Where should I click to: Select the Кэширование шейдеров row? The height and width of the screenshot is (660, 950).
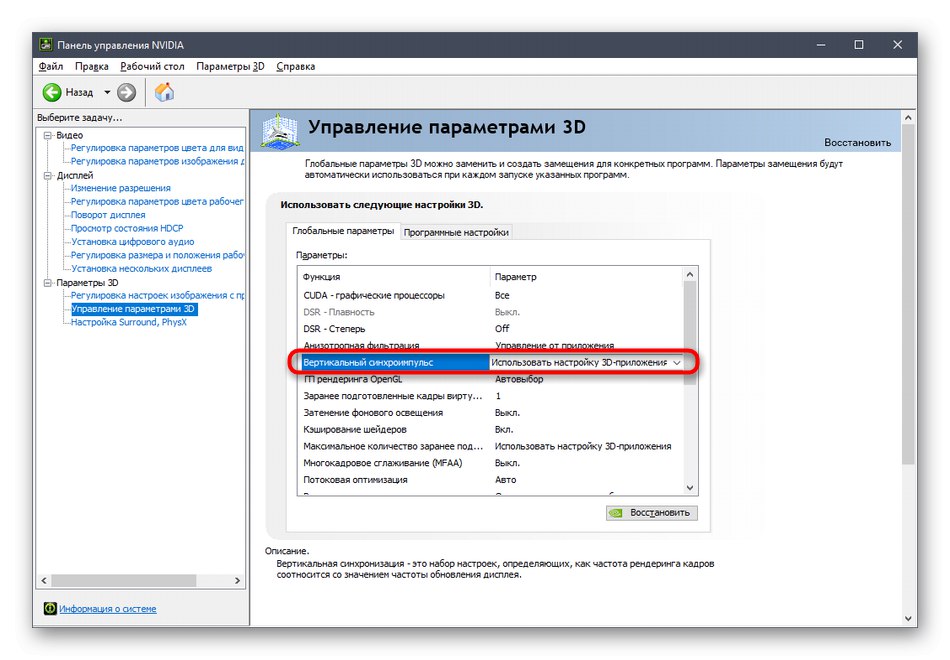click(x=491, y=430)
